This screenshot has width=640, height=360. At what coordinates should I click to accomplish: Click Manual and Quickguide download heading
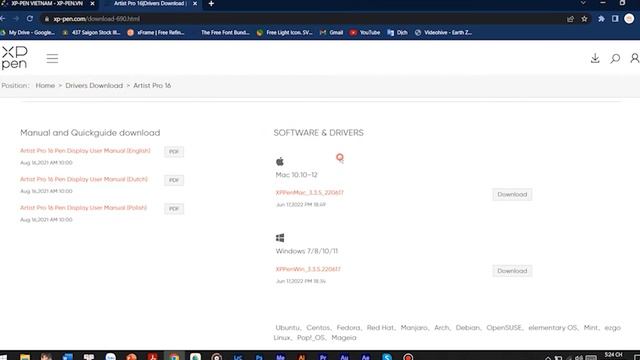(x=90, y=133)
